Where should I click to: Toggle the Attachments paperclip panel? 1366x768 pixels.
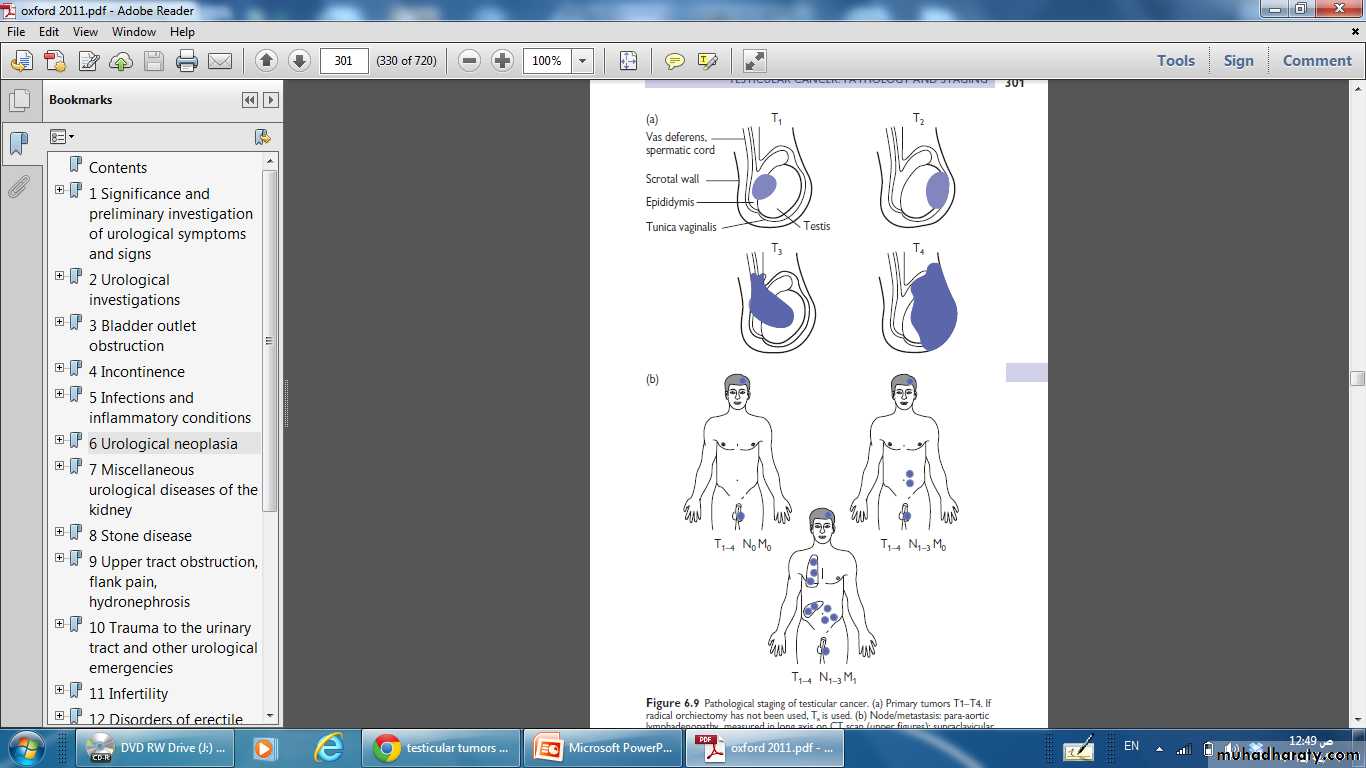pyautogui.click(x=19, y=186)
